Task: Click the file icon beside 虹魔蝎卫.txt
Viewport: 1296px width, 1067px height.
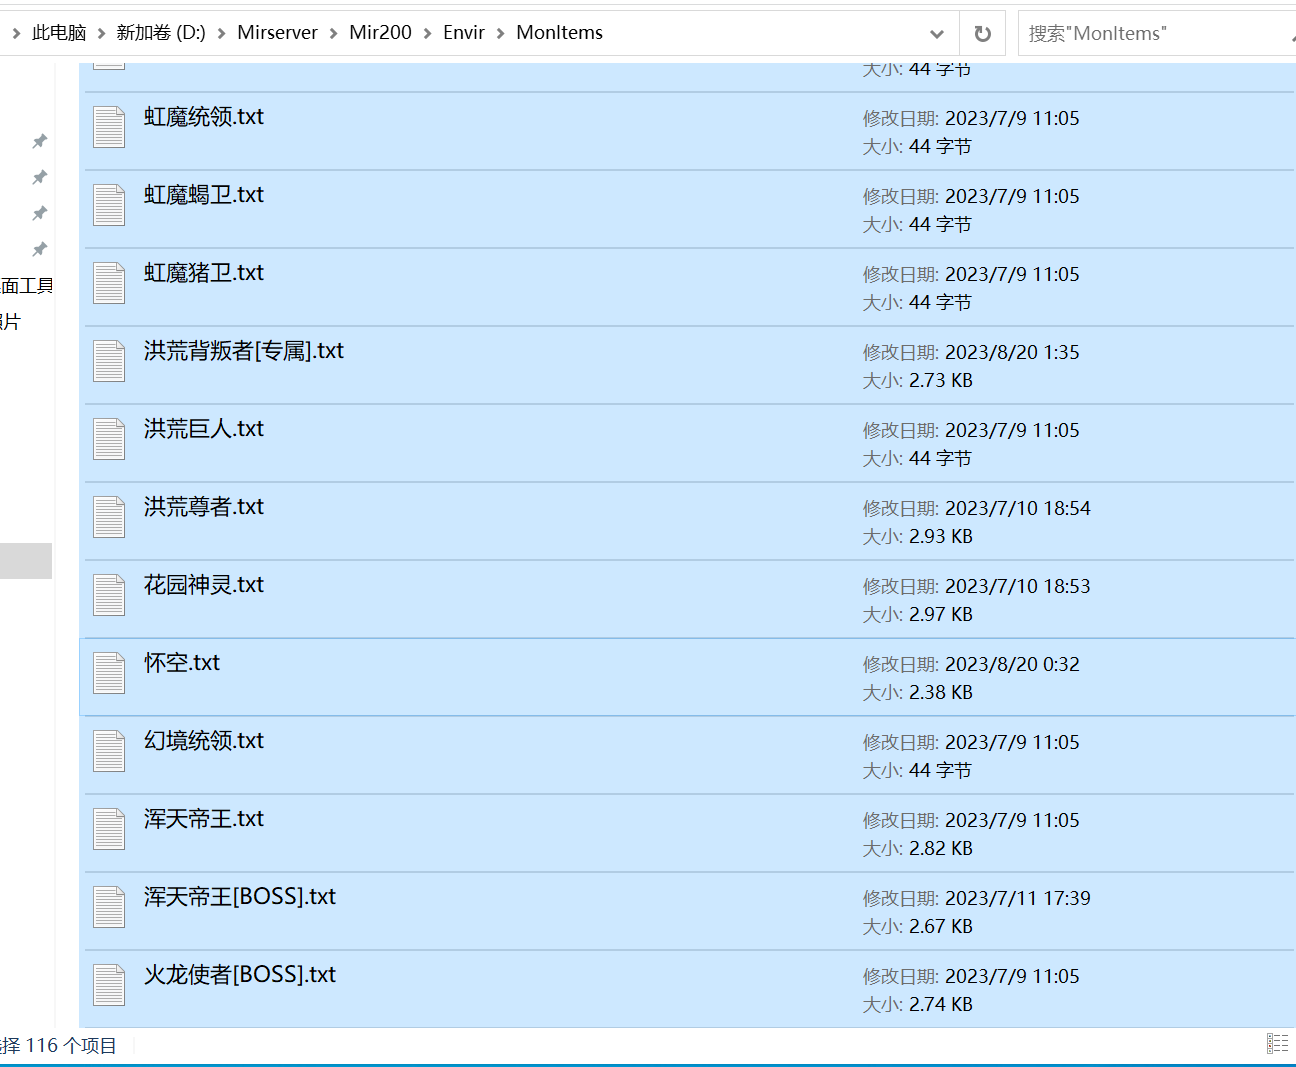Action: click(109, 205)
